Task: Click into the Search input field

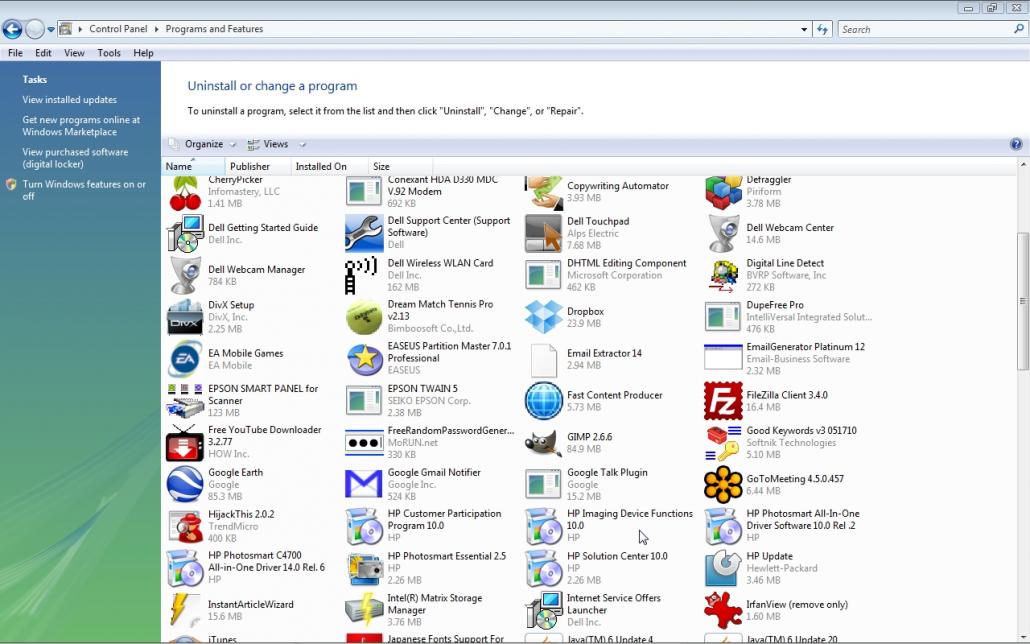Action: tap(926, 30)
